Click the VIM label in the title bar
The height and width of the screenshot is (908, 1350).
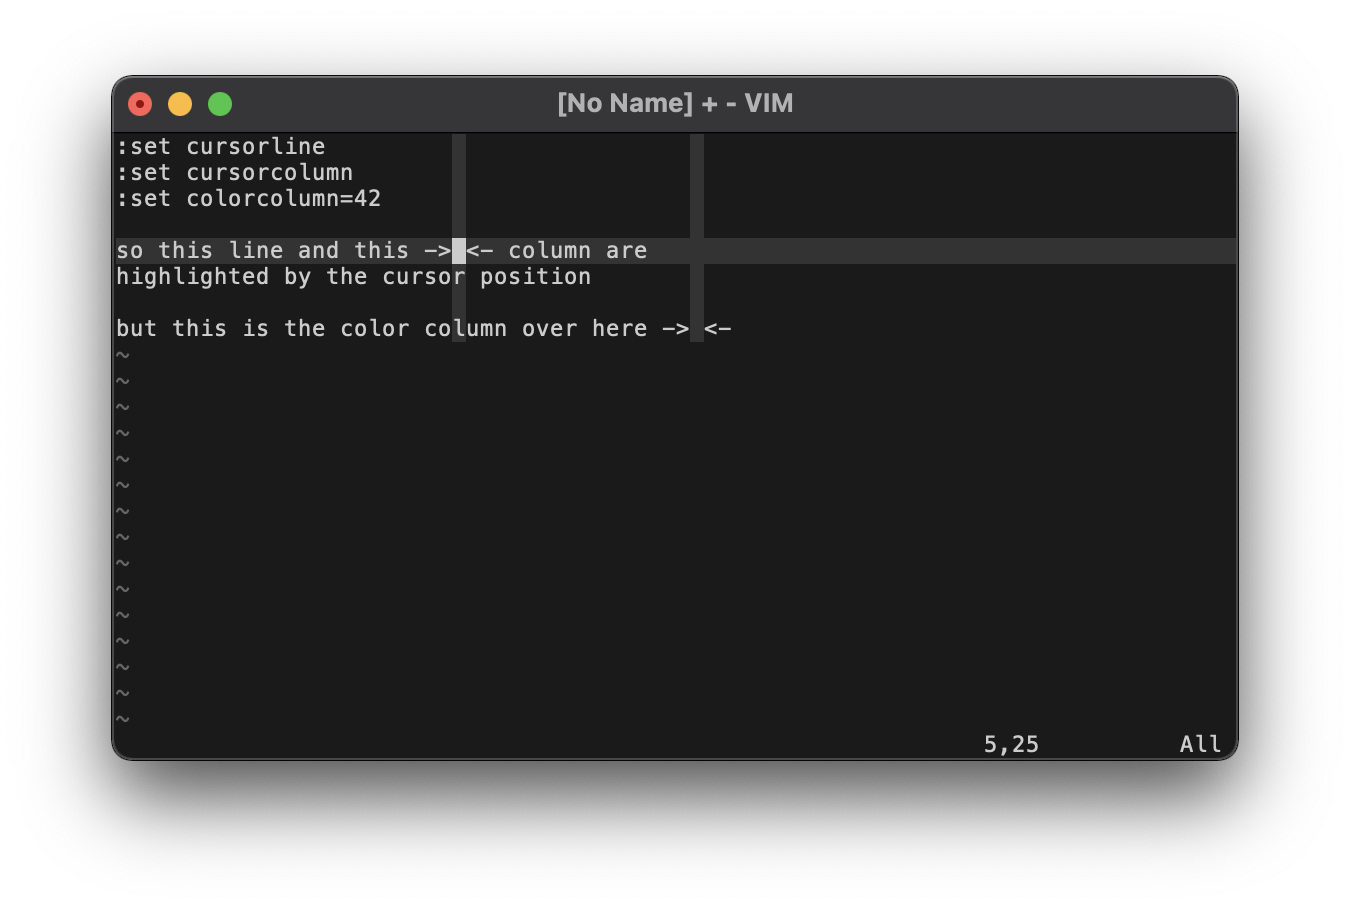(767, 103)
